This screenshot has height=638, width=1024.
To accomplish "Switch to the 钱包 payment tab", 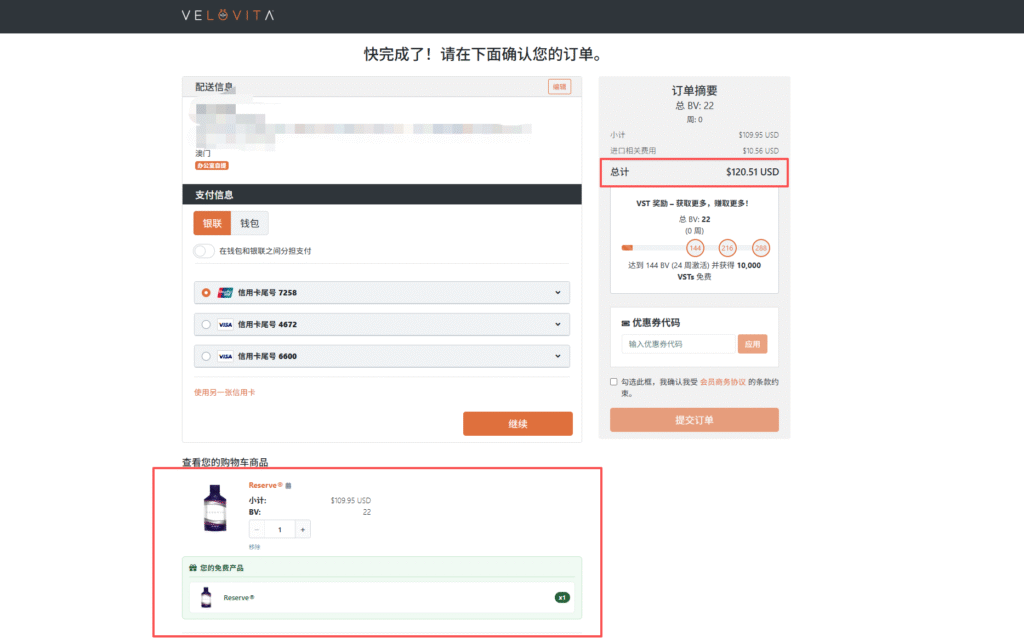I will point(249,223).
